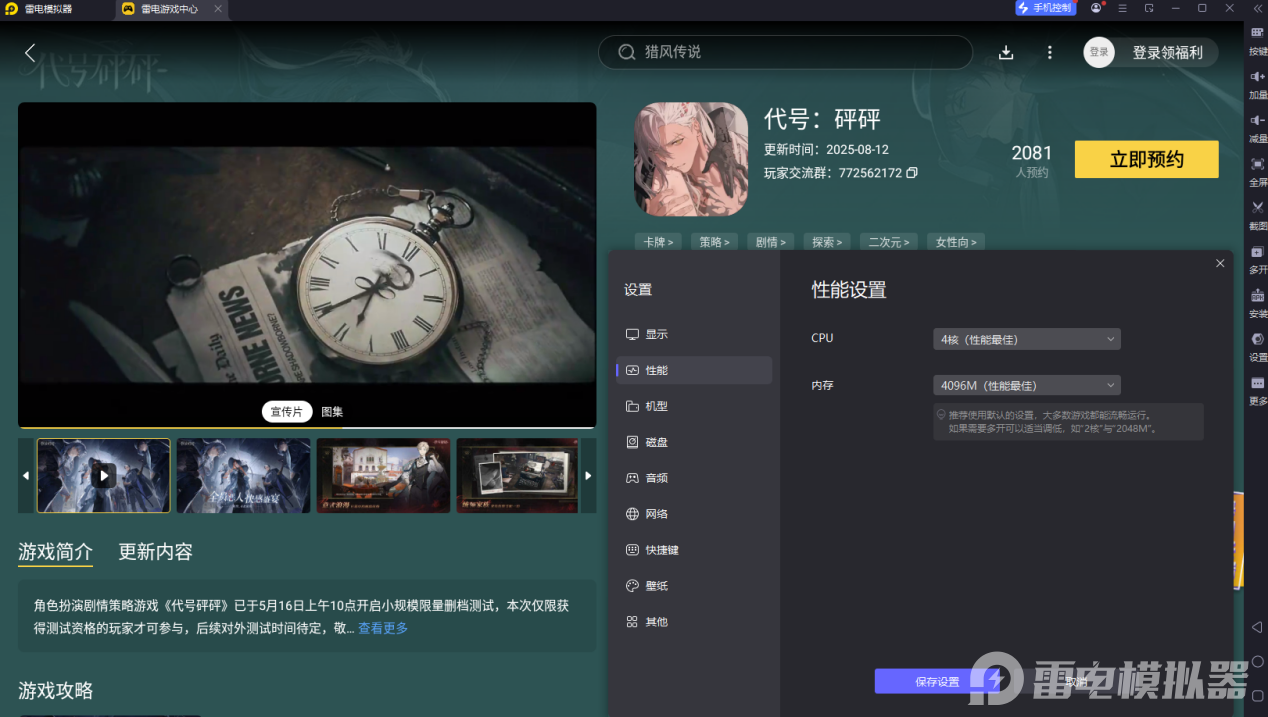Open the keyboard mapping (按键) sidebar tool
The image size is (1268, 717).
coord(1255,32)
